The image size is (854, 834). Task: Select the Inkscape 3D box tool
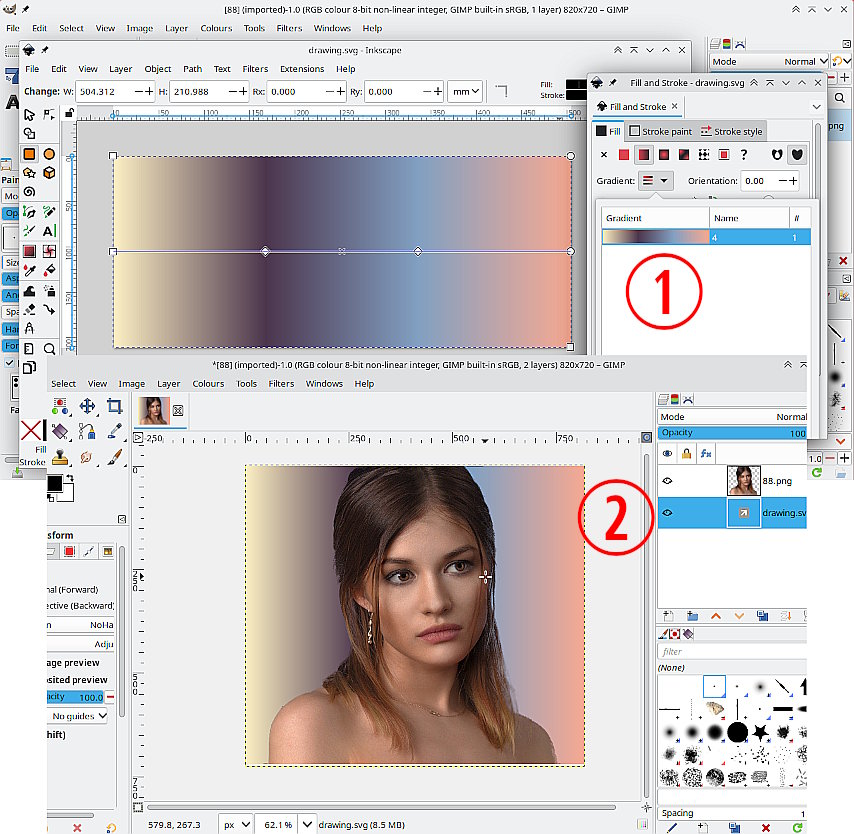tap(49, 173)
